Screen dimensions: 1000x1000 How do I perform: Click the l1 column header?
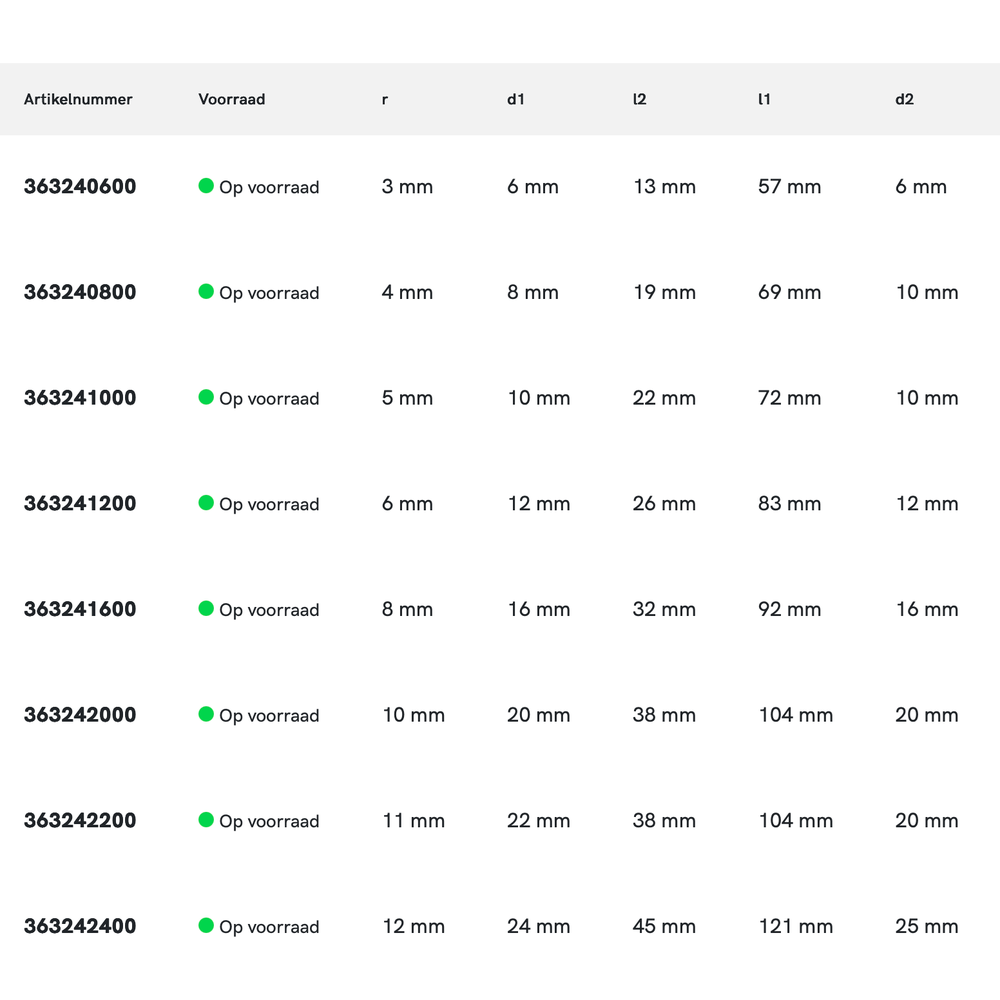pos(764,100)
